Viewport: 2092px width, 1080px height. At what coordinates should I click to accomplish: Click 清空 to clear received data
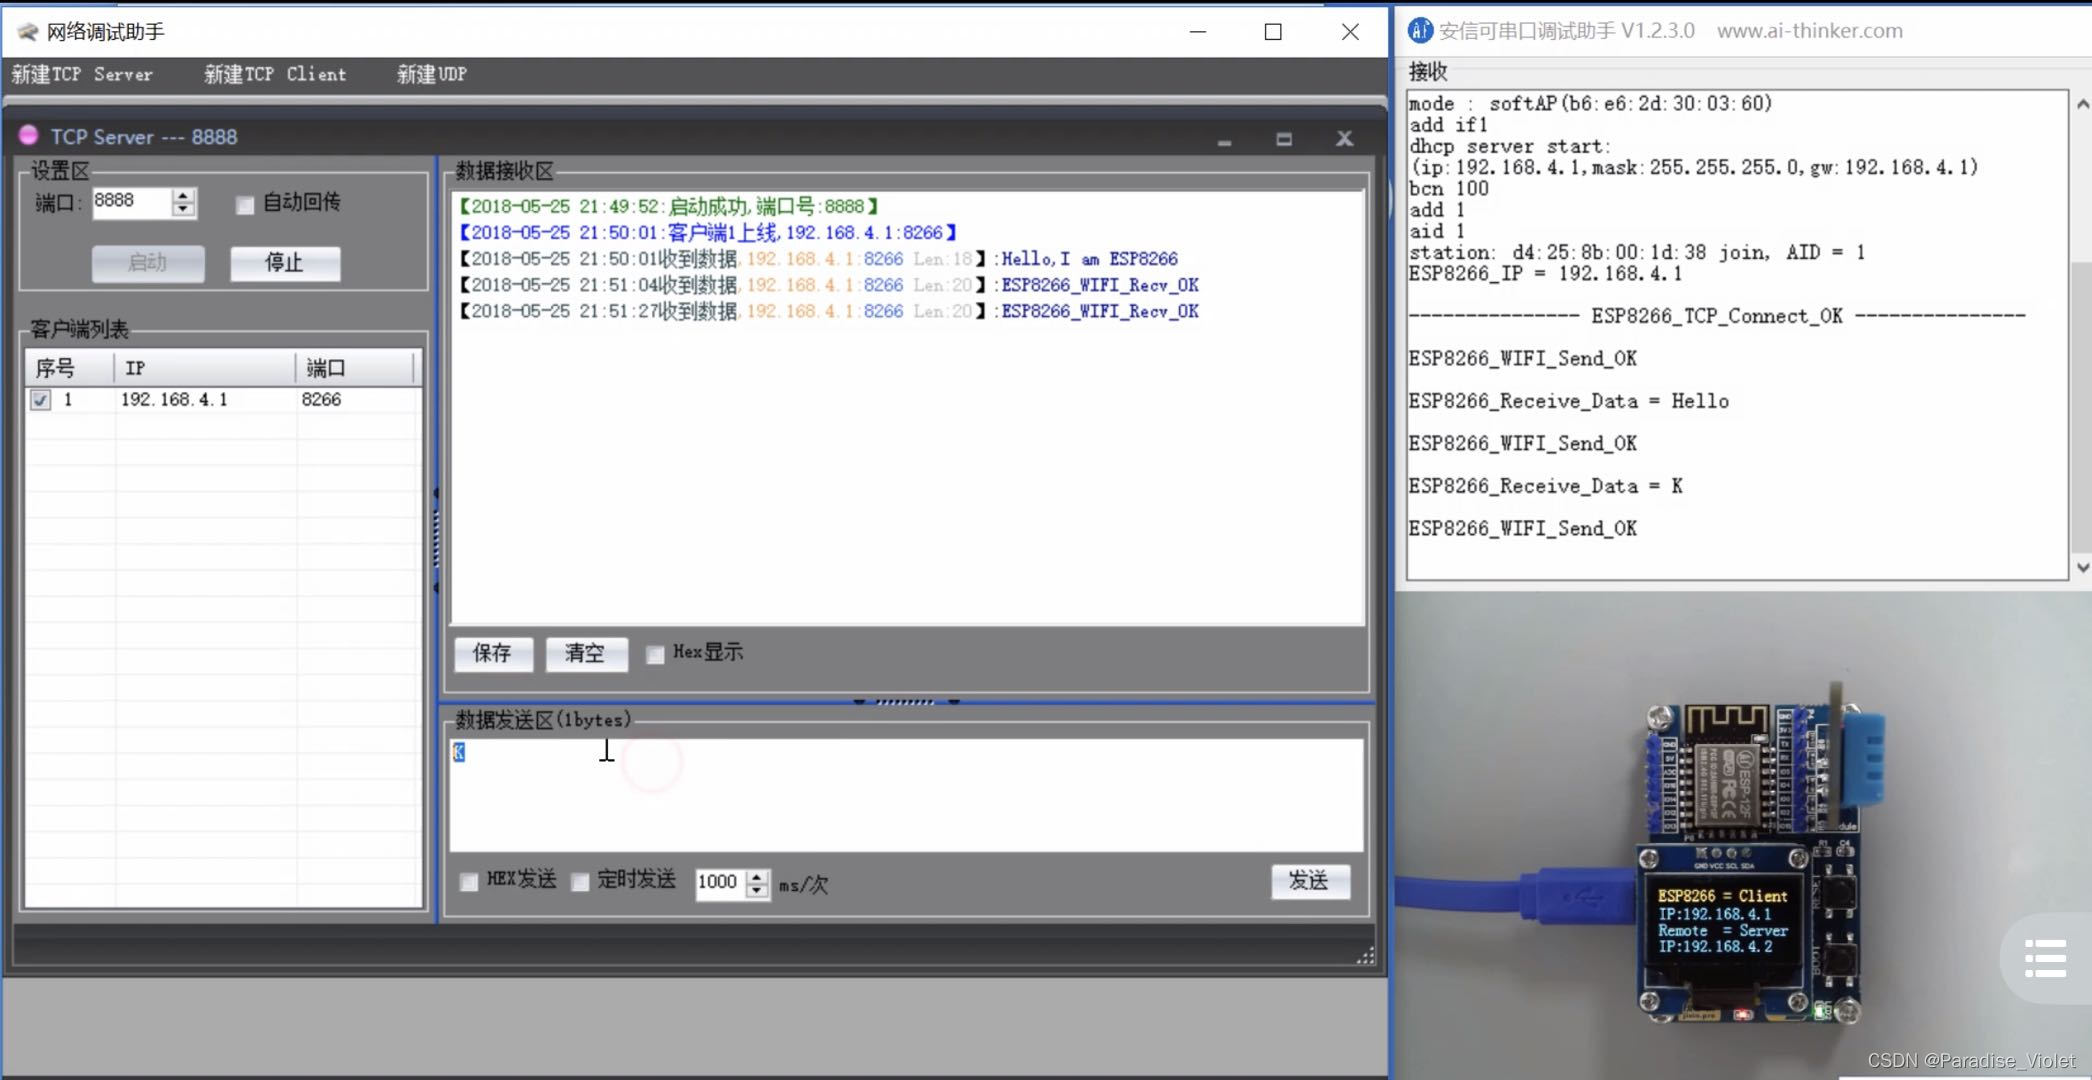click(586, 654)
